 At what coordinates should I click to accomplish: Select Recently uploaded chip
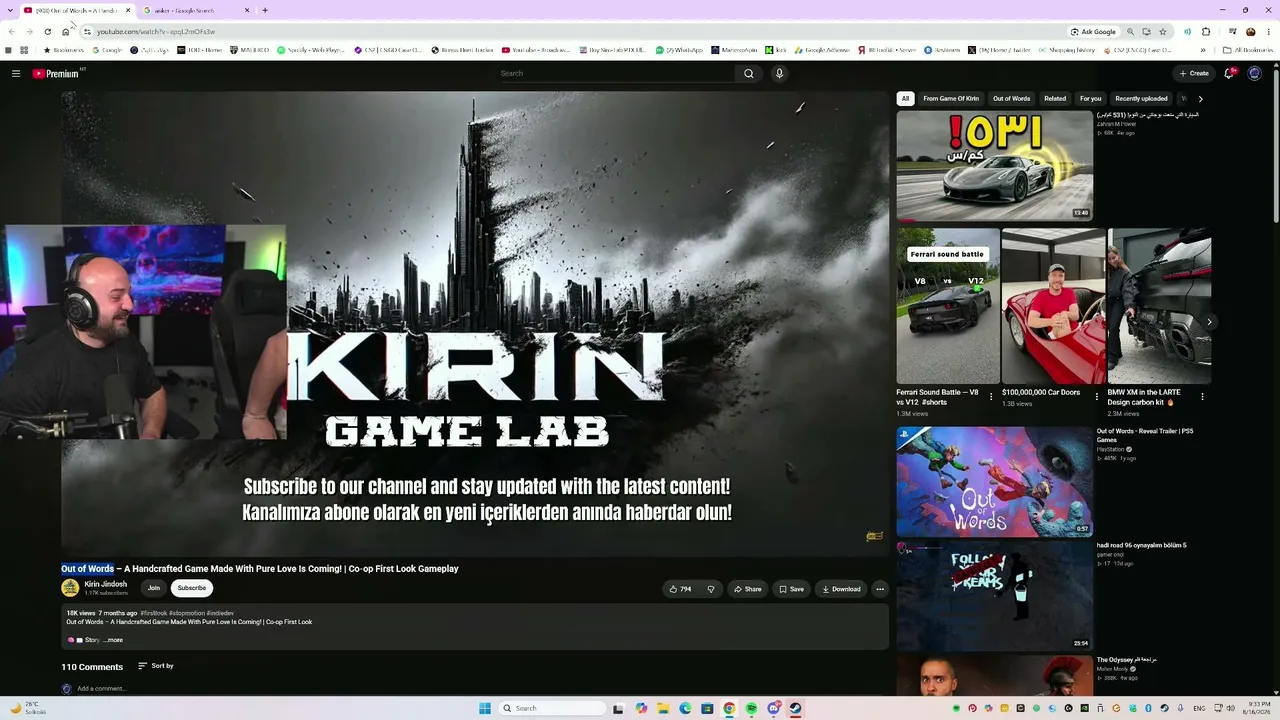point(1141,99)
